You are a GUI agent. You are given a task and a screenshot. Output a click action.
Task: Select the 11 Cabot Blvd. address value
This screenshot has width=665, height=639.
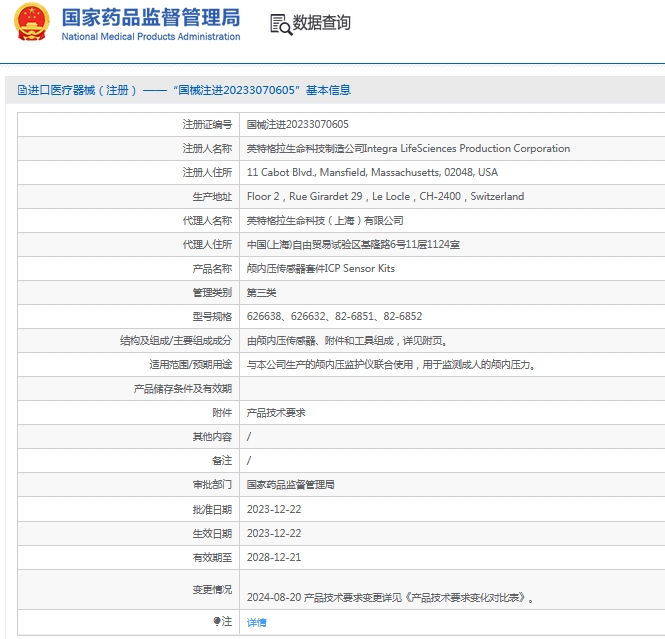click(x=372, y=172)
